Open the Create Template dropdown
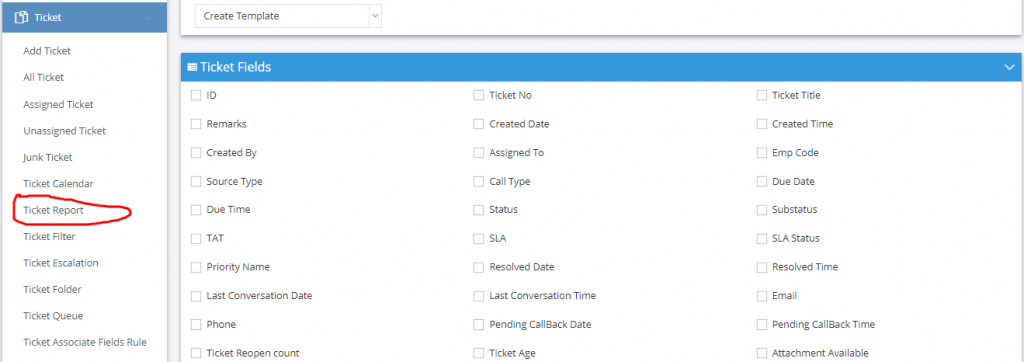Viewport: 1024px width, 362px height. pos(288,16)
